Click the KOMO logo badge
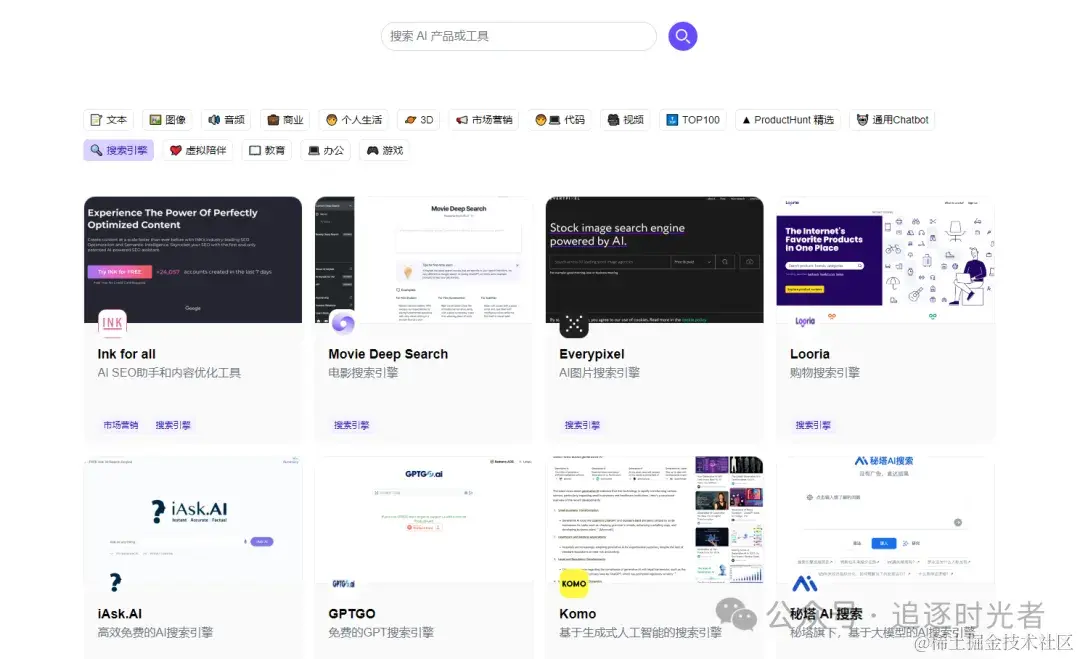1080x659 pixels. [x=574, y=585]
